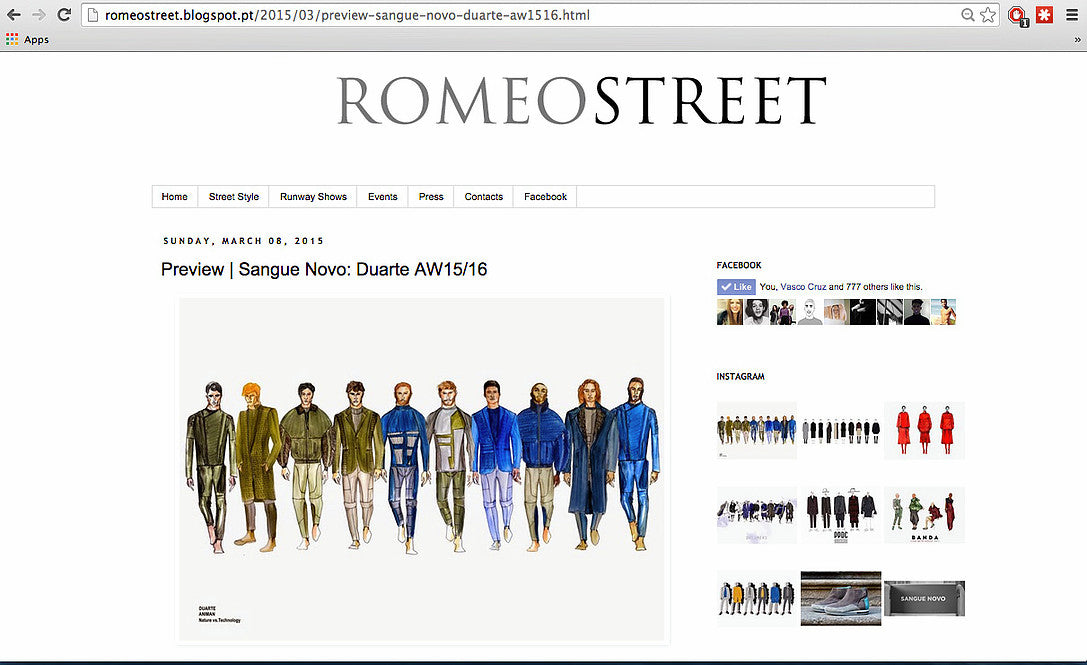Open Instagram thumbnail labeled BANDA
Screen dimensions: 1087x665
(x=924, y=515)
